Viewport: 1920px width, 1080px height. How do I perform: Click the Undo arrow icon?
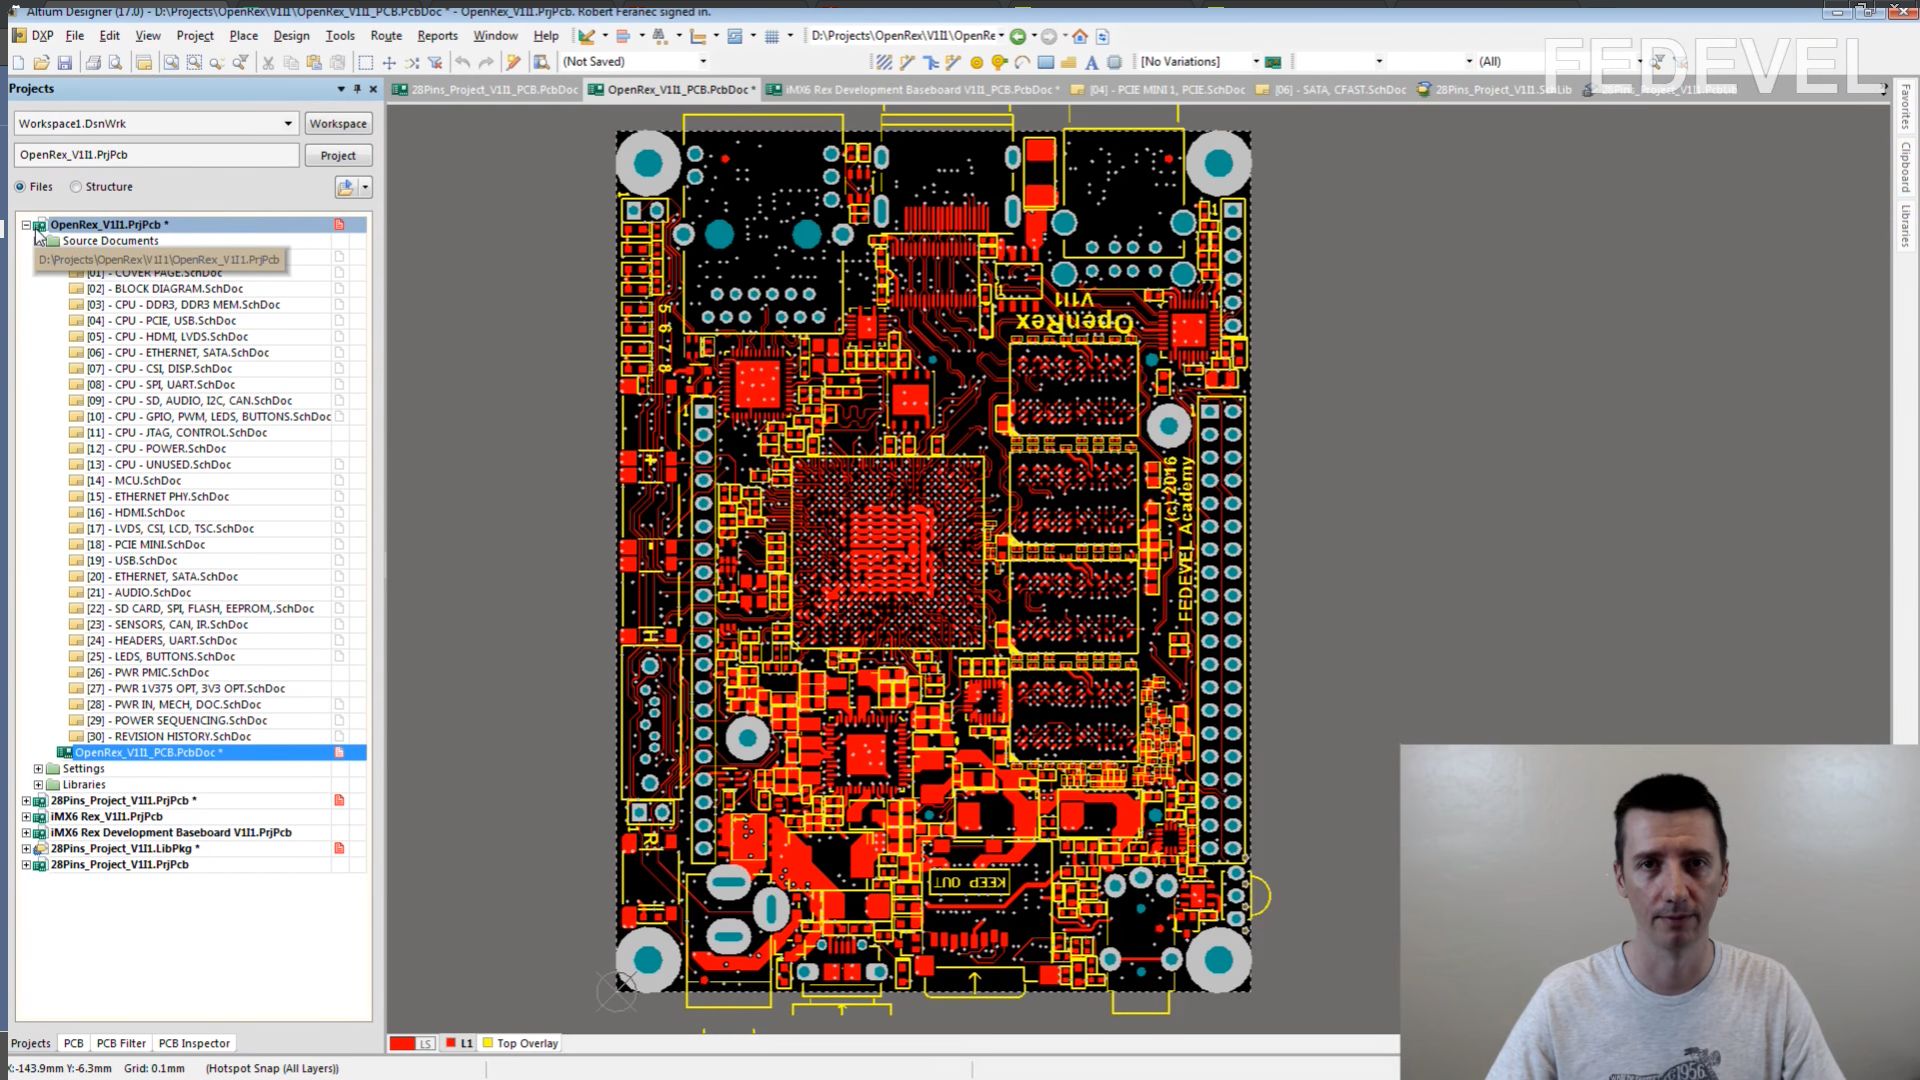coord(462,62)
